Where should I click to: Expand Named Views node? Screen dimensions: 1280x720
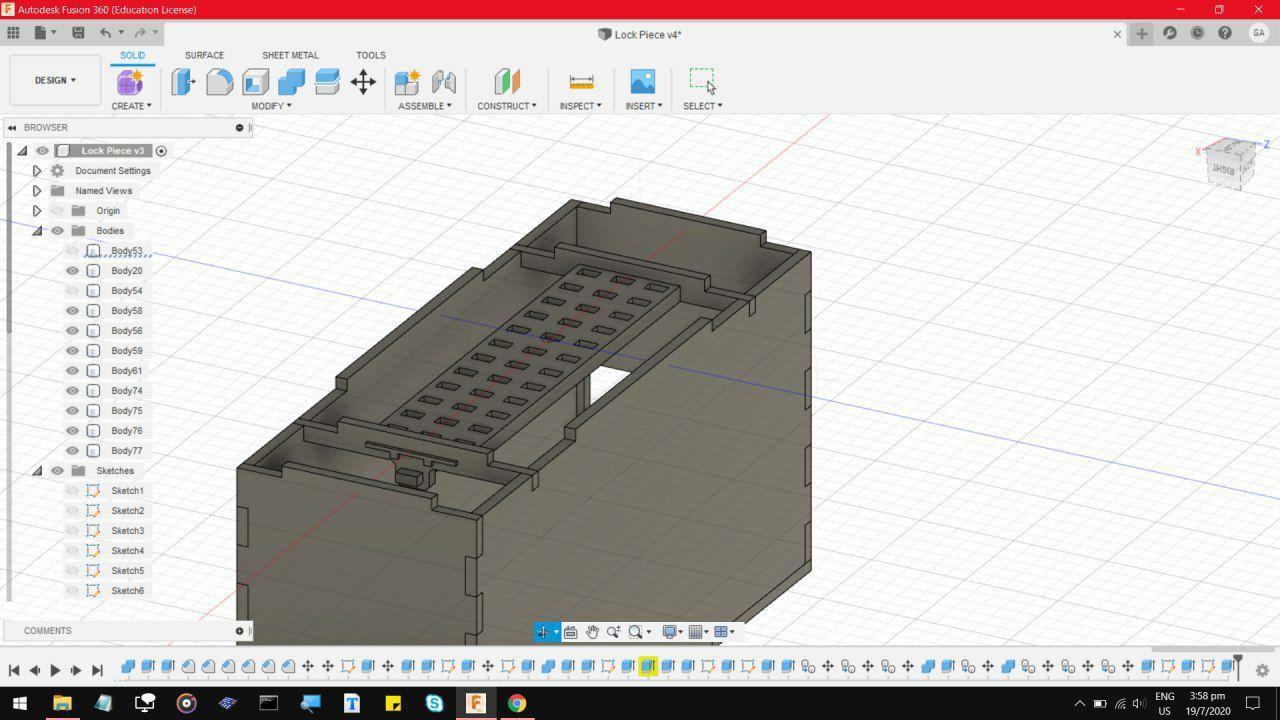click(37, 191)
